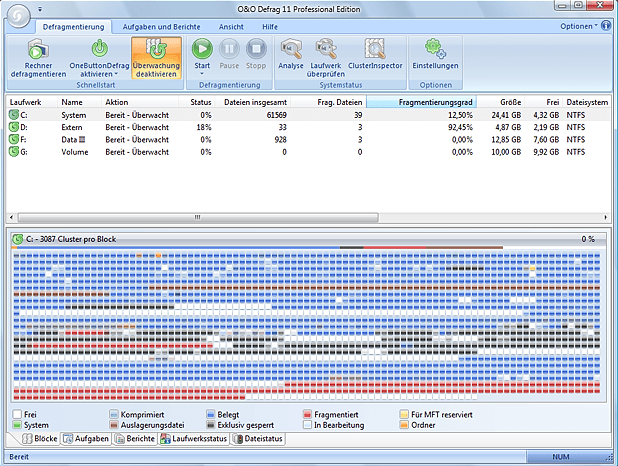Click the C: drive icon in cluster panel header
618x466 pixels.
[17, 239]
